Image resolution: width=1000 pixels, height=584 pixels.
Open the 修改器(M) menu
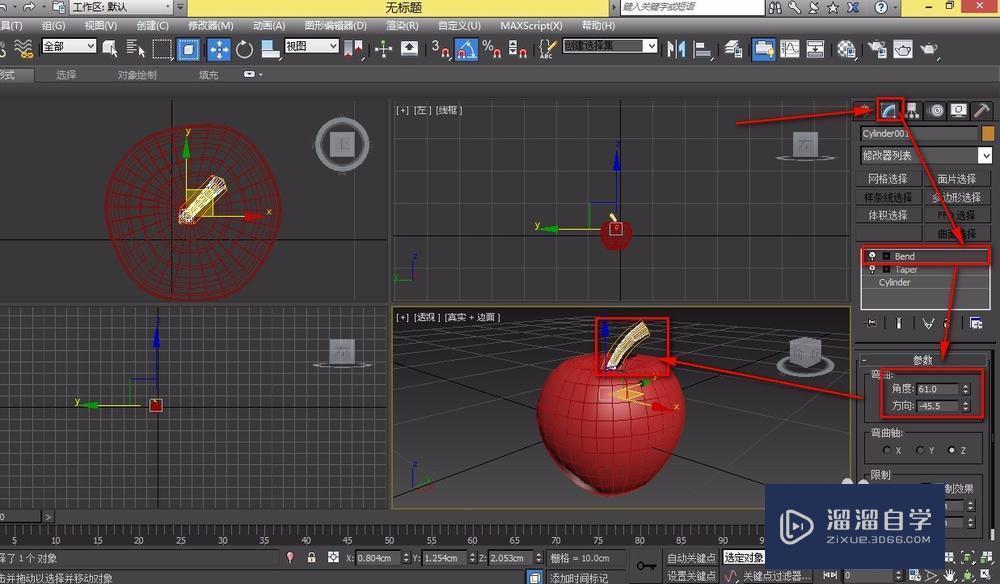click(210, 25)
